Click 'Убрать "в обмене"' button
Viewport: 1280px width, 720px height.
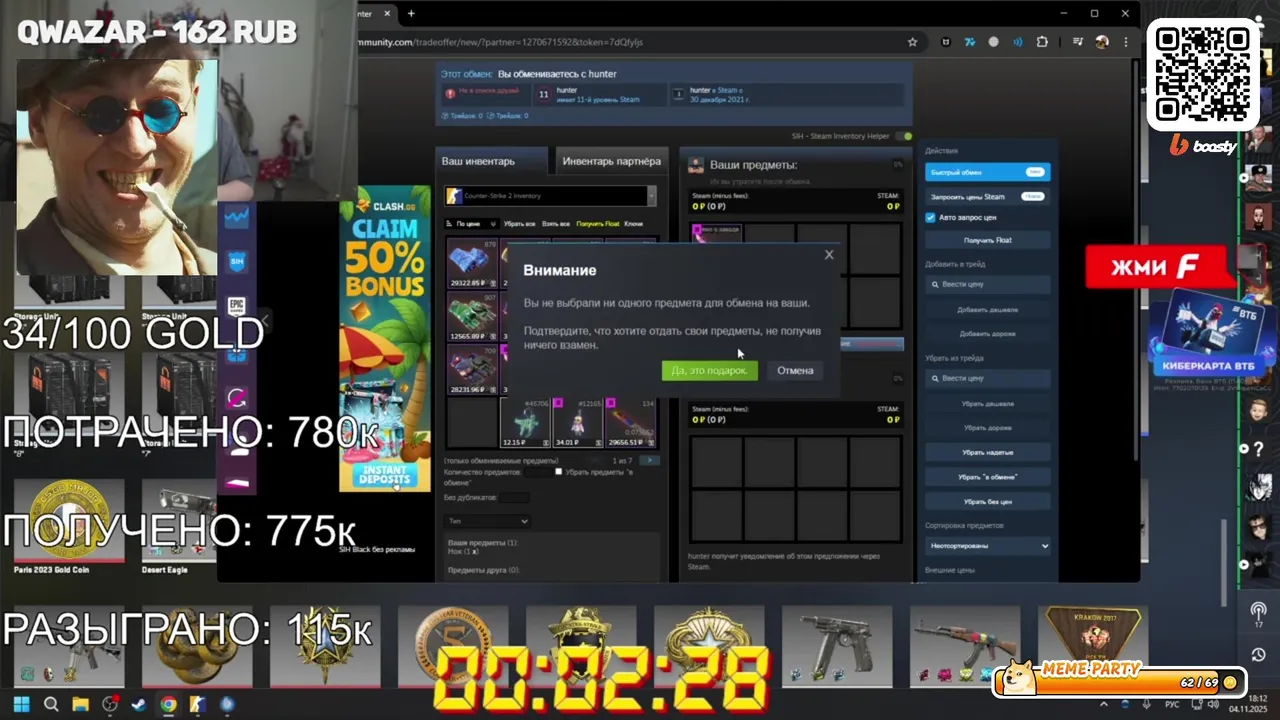[987, 477]
